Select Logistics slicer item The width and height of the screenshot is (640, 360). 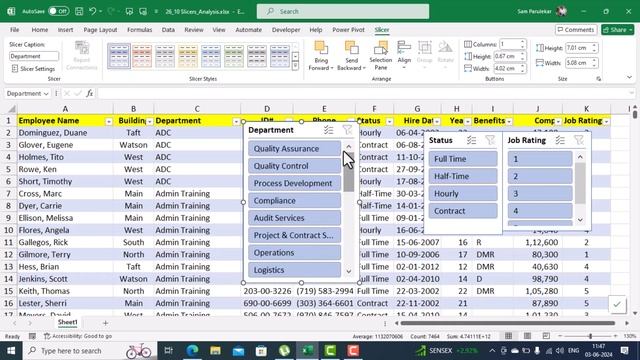click(x=294, y=270)
